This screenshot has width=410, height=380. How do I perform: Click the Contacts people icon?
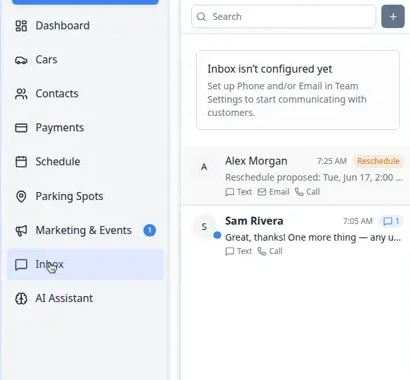21,94
